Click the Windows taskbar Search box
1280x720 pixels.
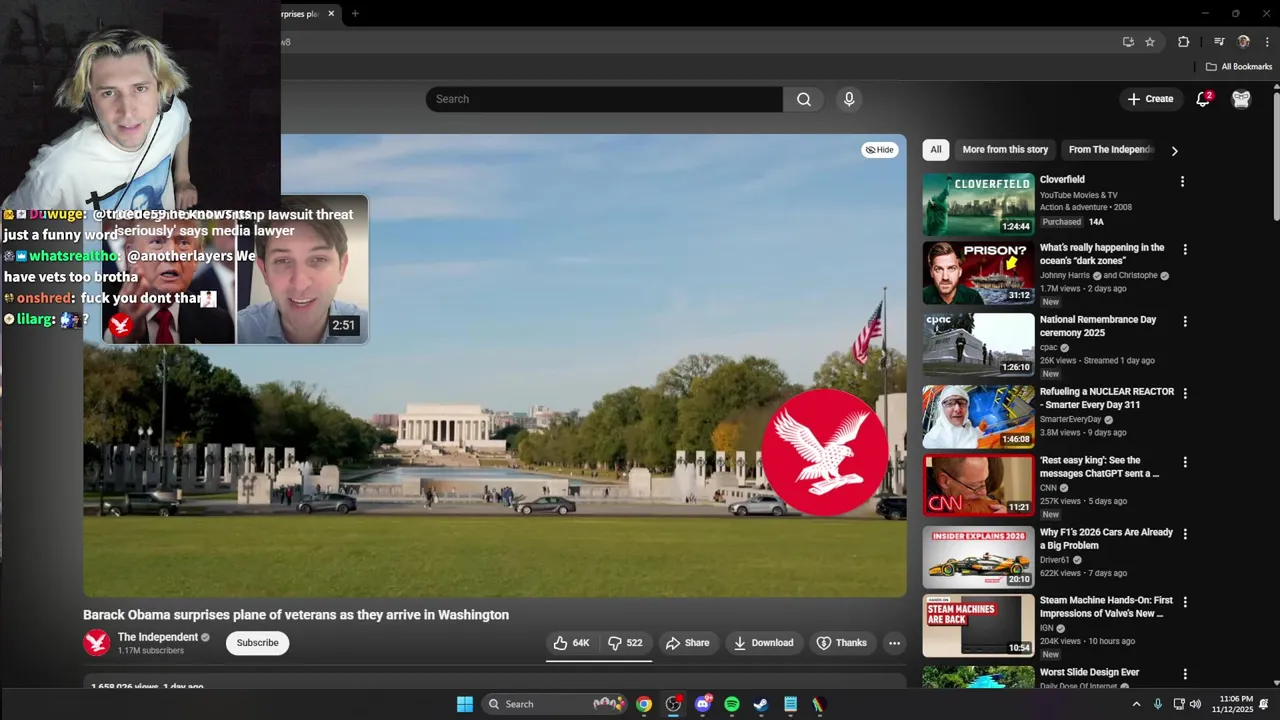click(x=556, y=704)
